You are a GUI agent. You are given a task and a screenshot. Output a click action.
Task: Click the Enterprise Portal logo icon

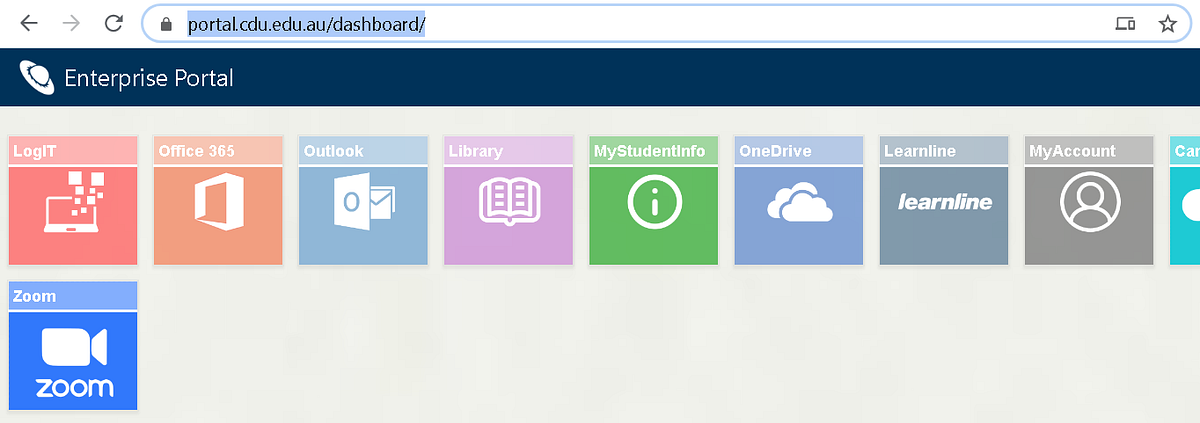(37, 77)
